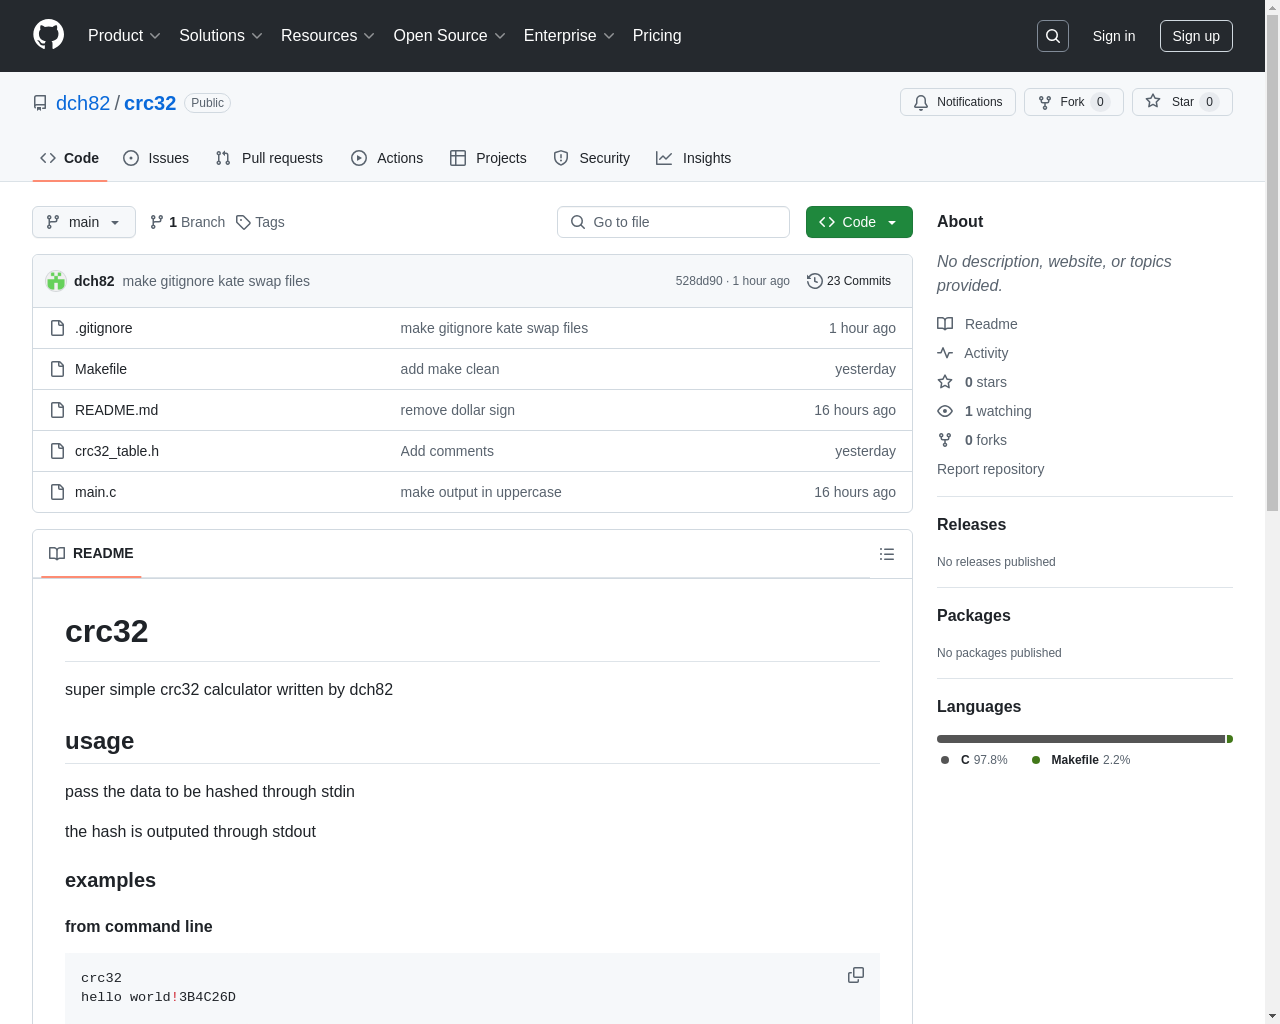1280x1024 pixels.
Task: Focus the Go to file search field
Action: [673, 222]
